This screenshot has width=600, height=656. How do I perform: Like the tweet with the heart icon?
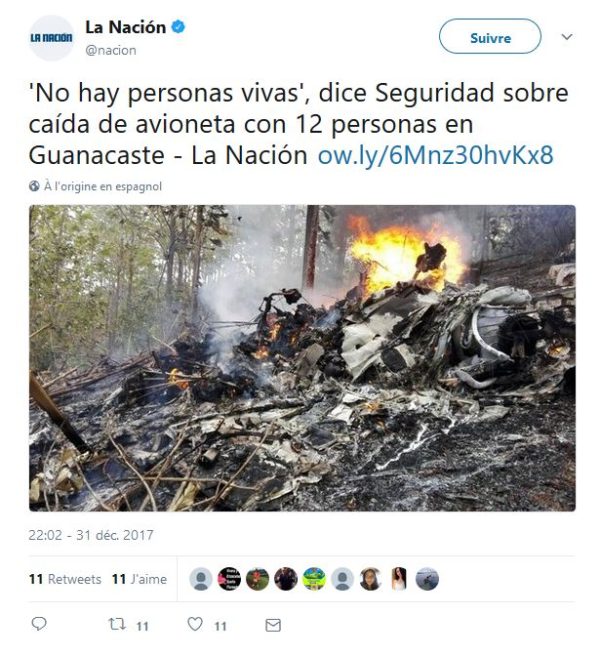pyautogui.click(x=195, y=624)
